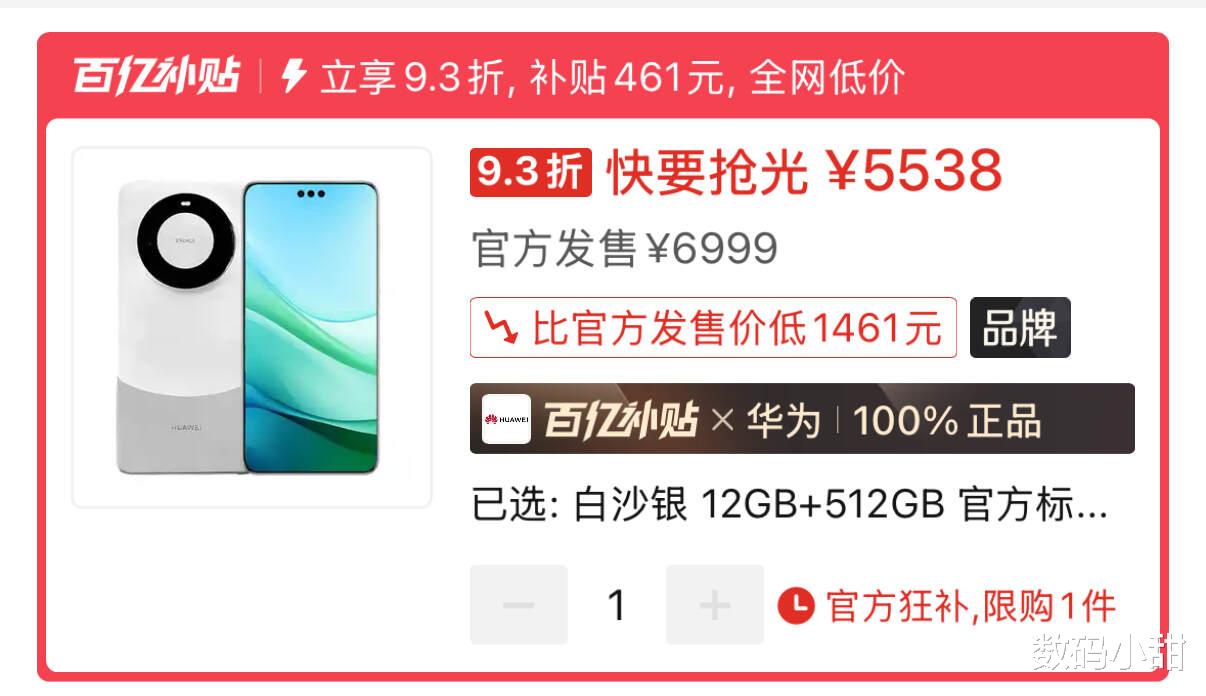1206x696 pixels.
Task: Click the red price-drop arrow icon
Action: click(501, 327)
